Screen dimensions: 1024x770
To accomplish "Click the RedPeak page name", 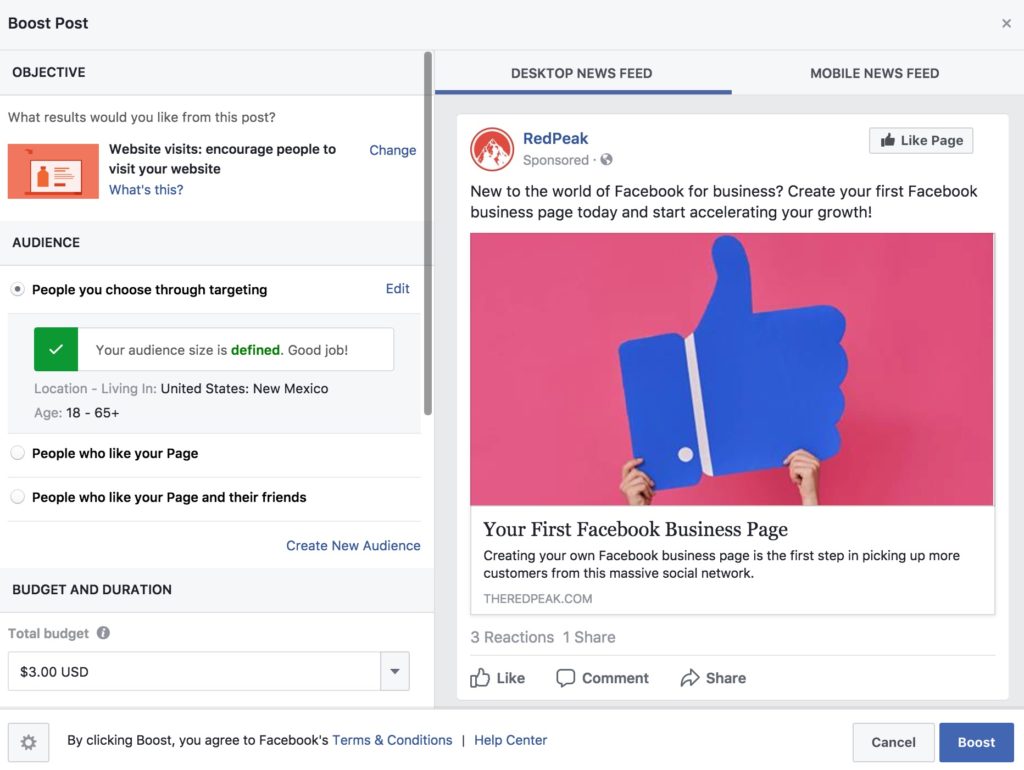I will [555, 138].
